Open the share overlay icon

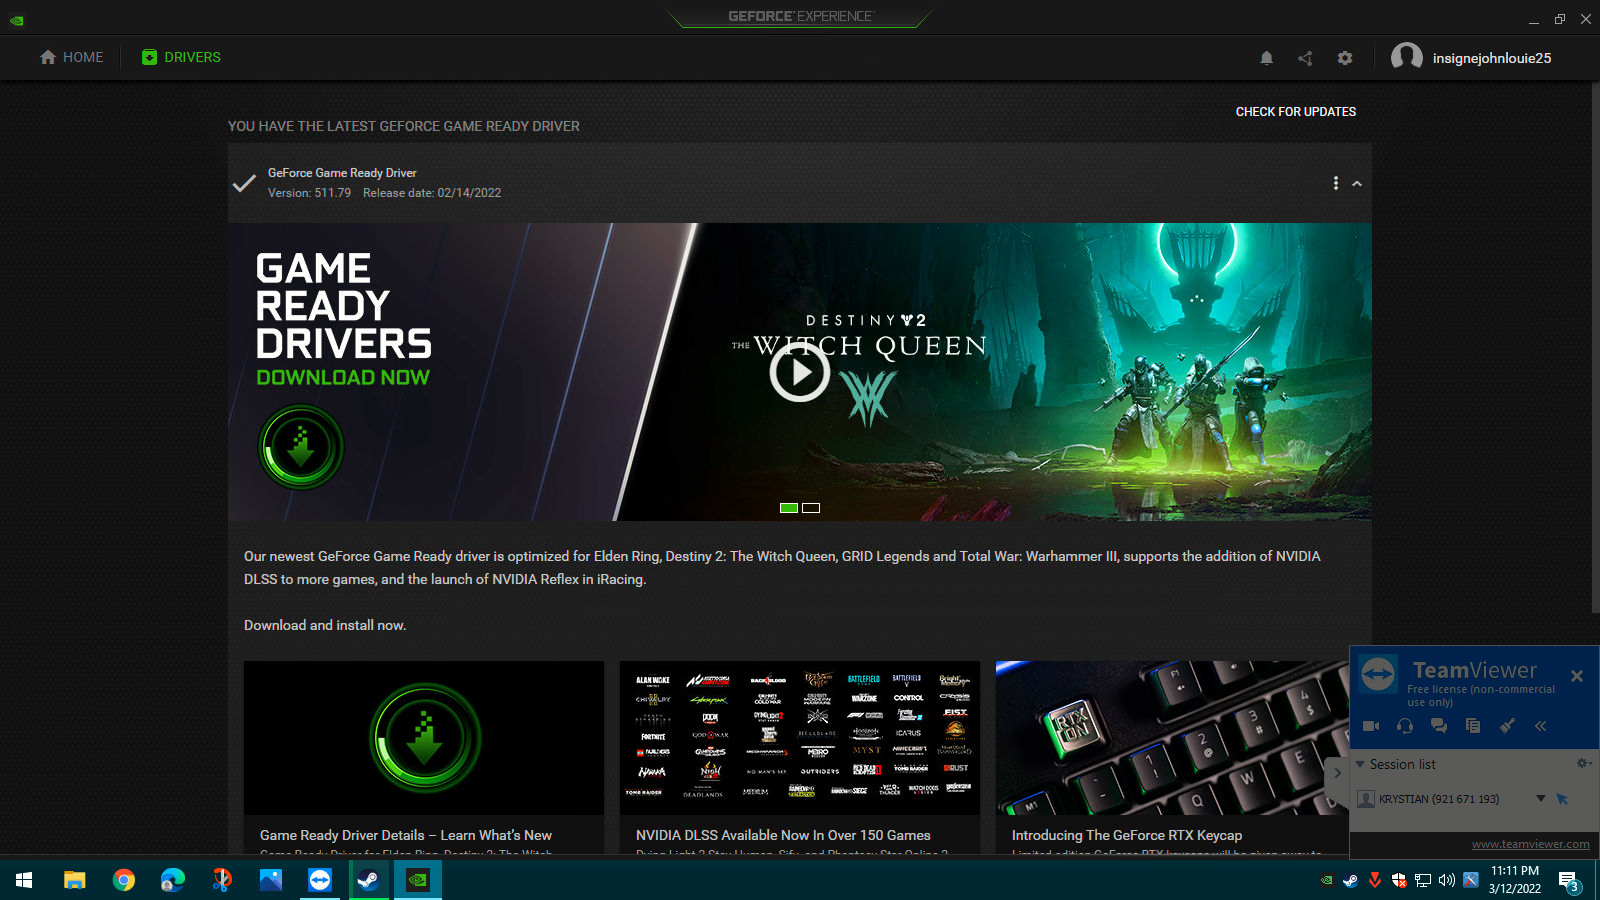pos(1305,58)
